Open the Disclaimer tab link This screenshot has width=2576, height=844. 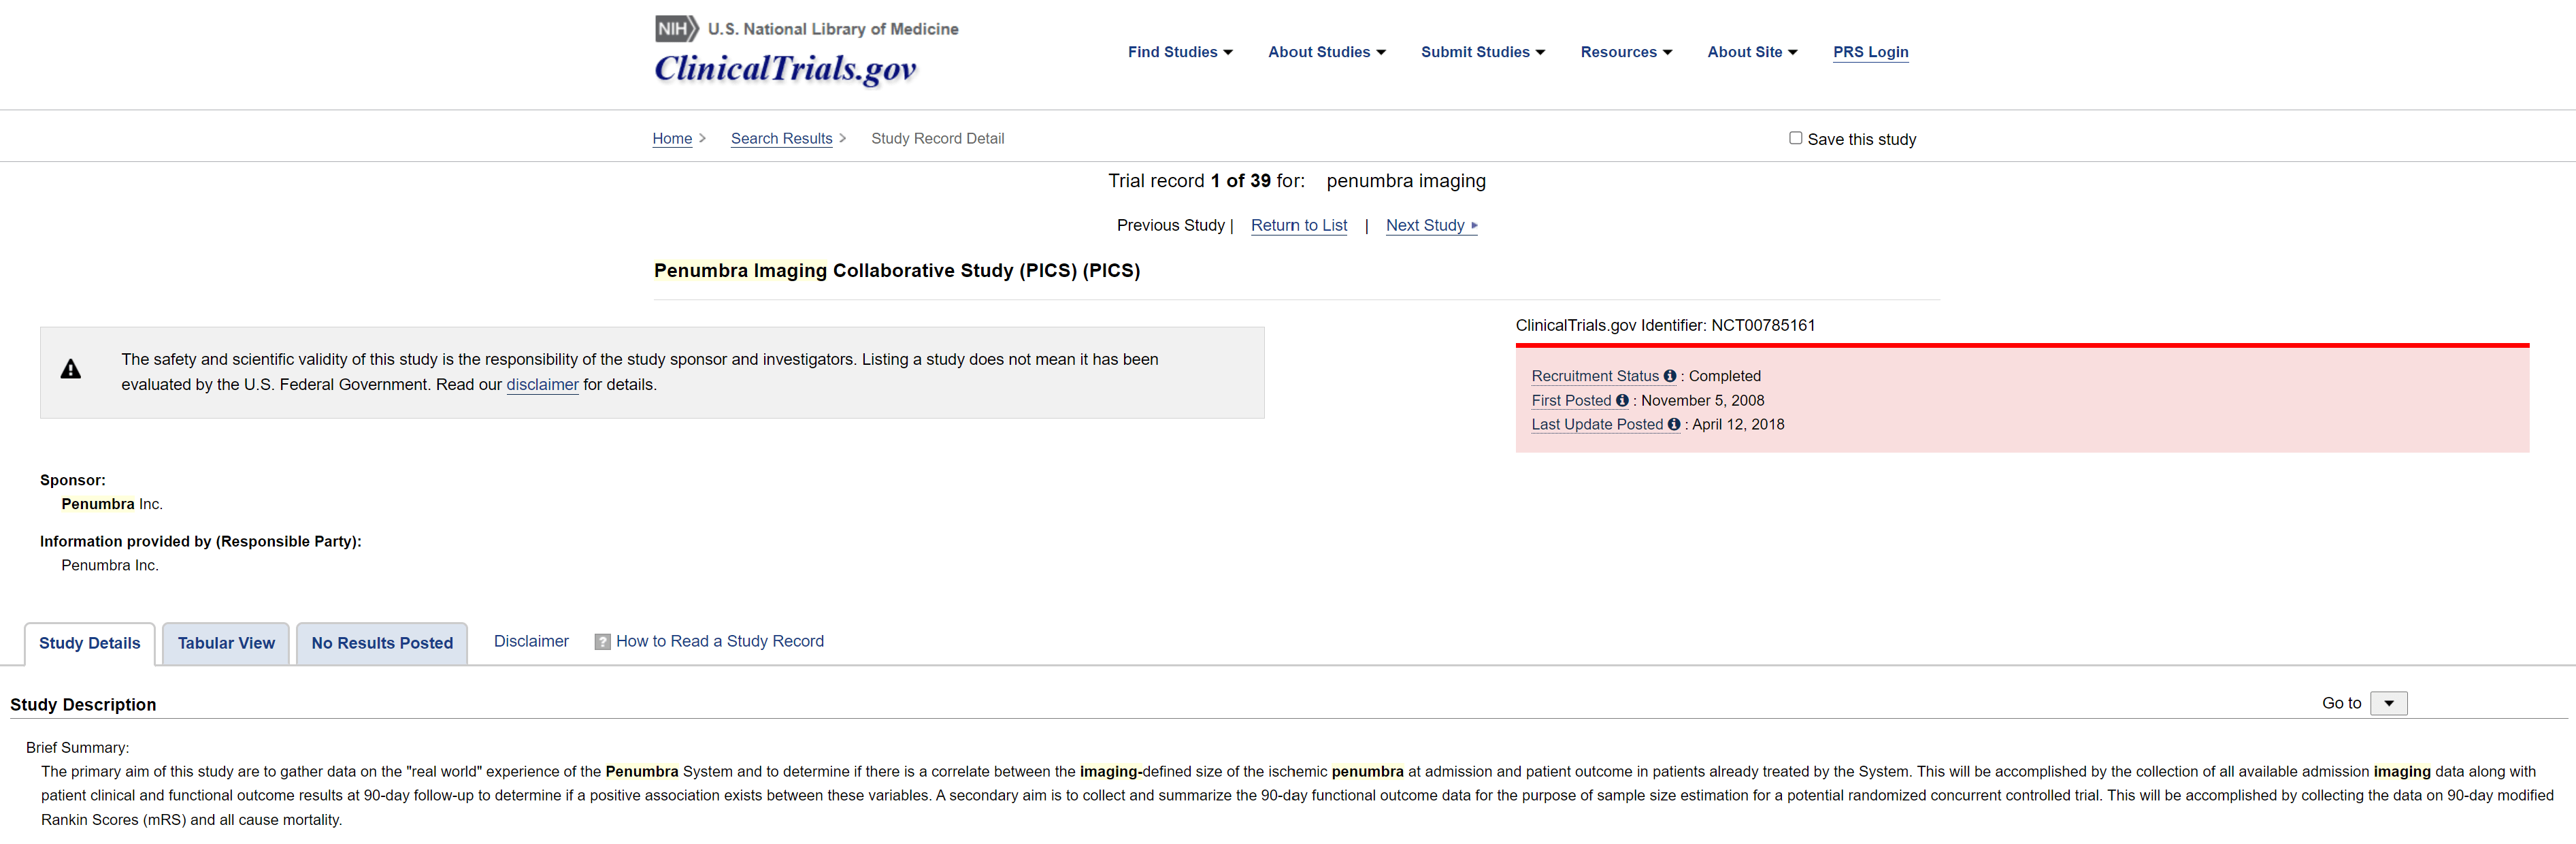coord(531,641)
